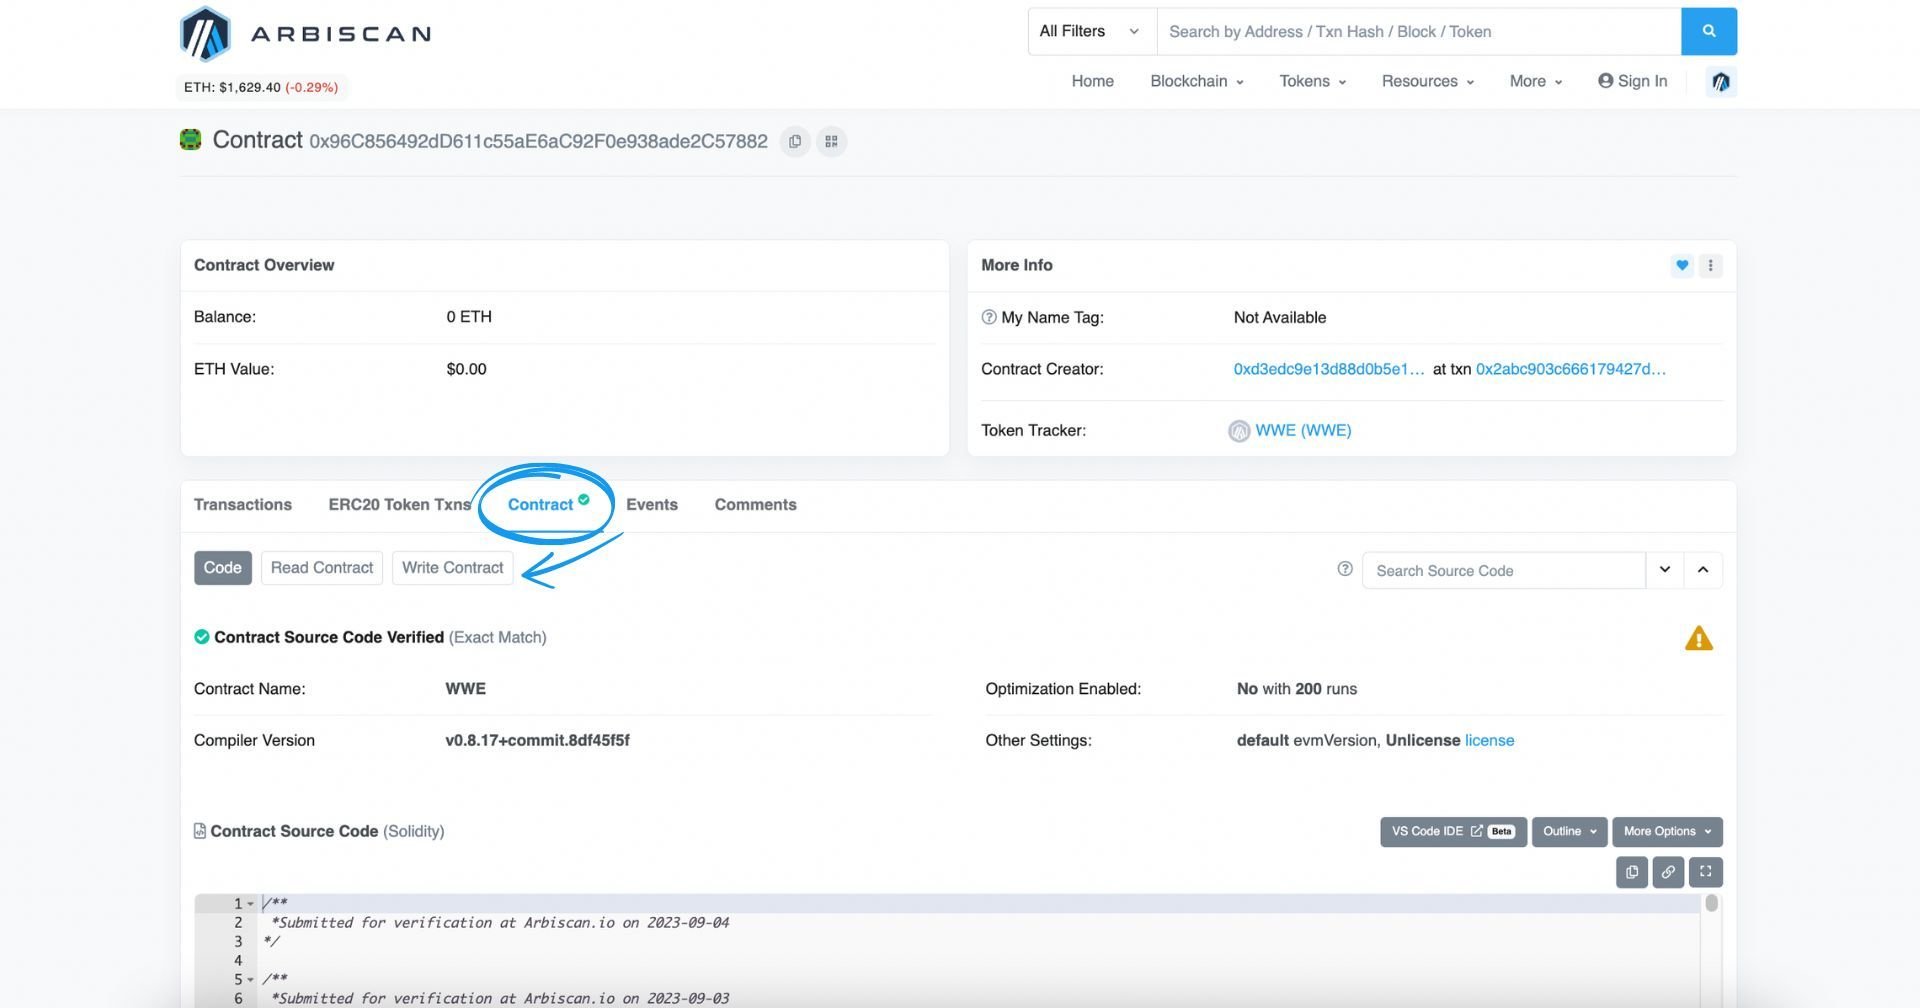Click the main address search field

point(1419,31)
